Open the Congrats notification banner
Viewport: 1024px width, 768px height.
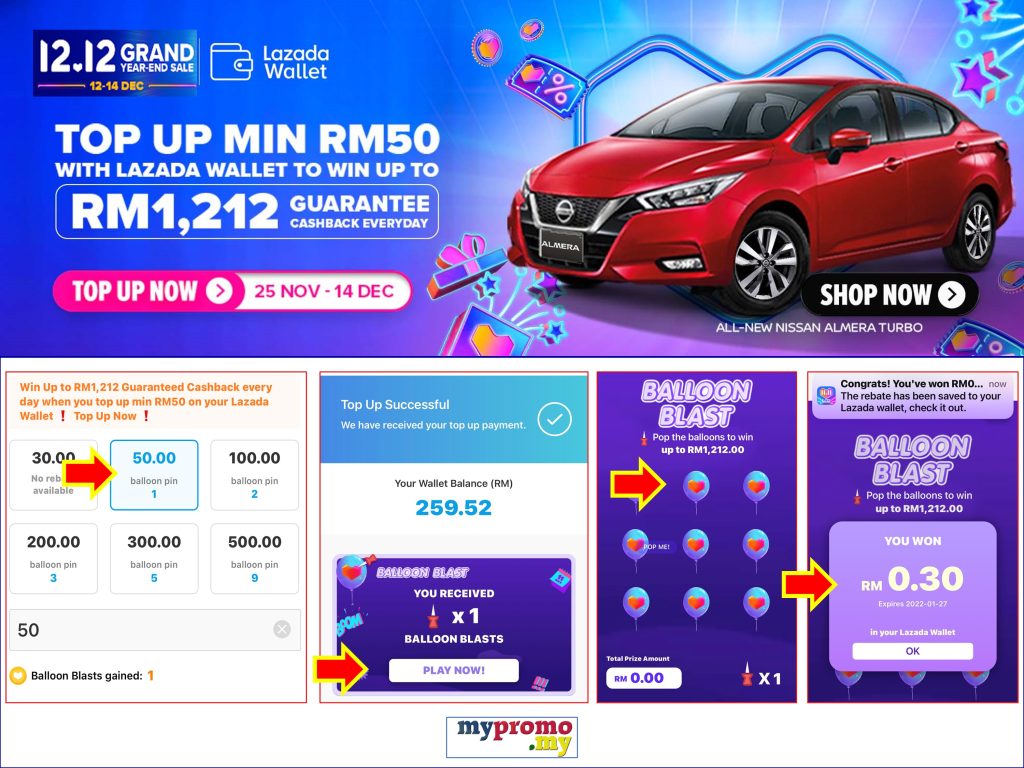coord(912,396)
